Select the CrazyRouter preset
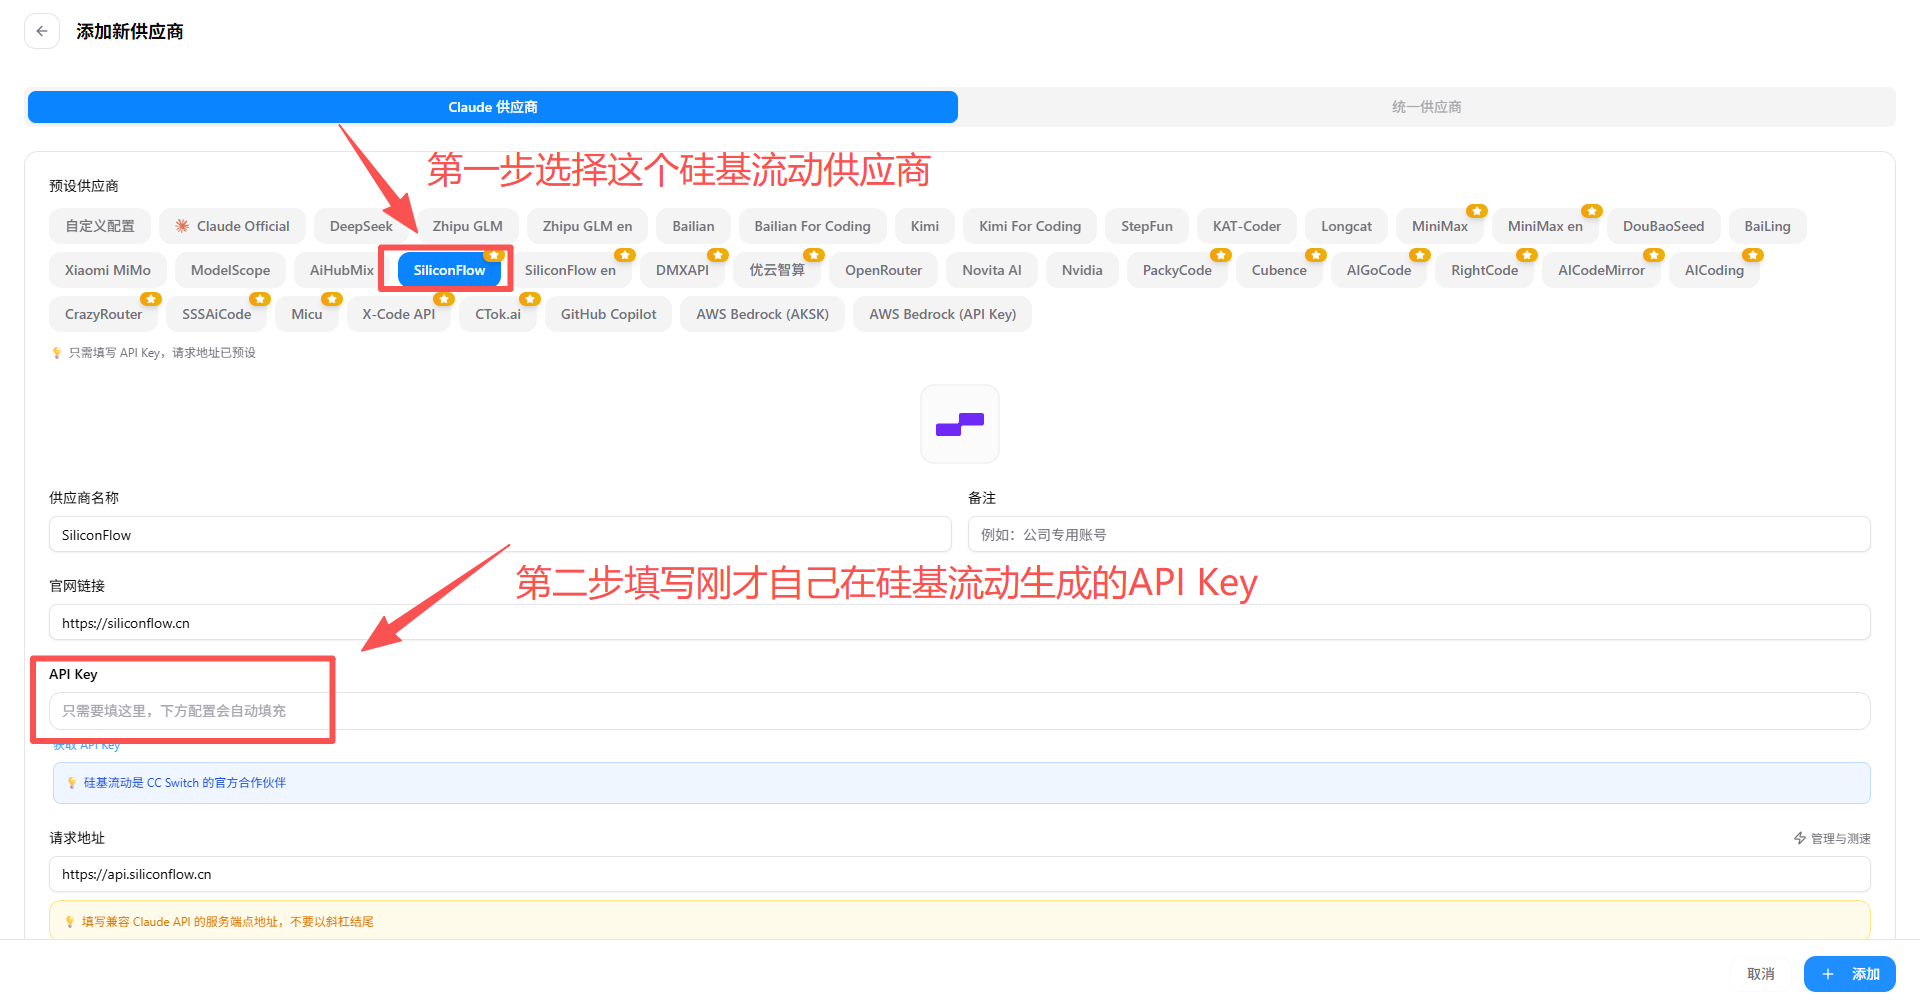1920x1007 pixels. click(104, 314)
